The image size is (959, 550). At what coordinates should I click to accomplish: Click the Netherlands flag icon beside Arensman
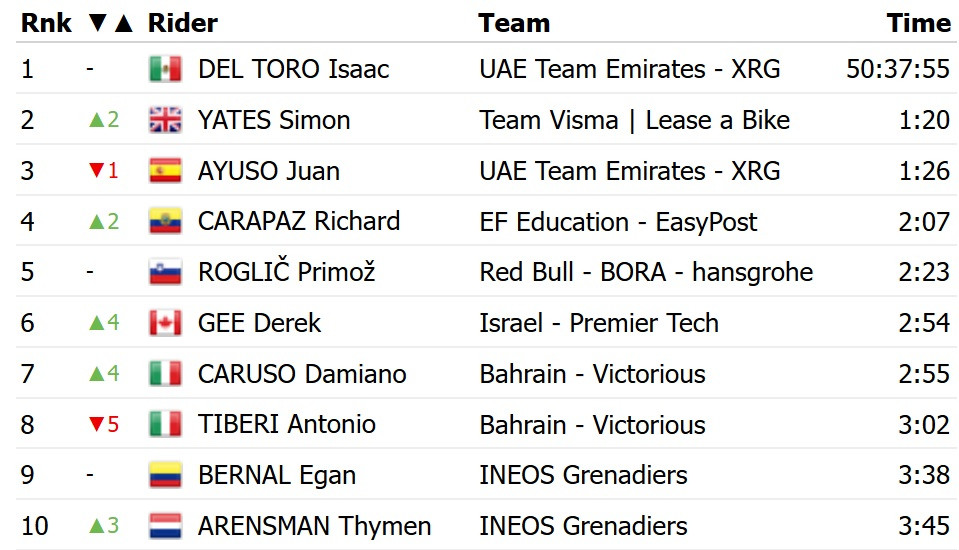(x=165, y=526)
